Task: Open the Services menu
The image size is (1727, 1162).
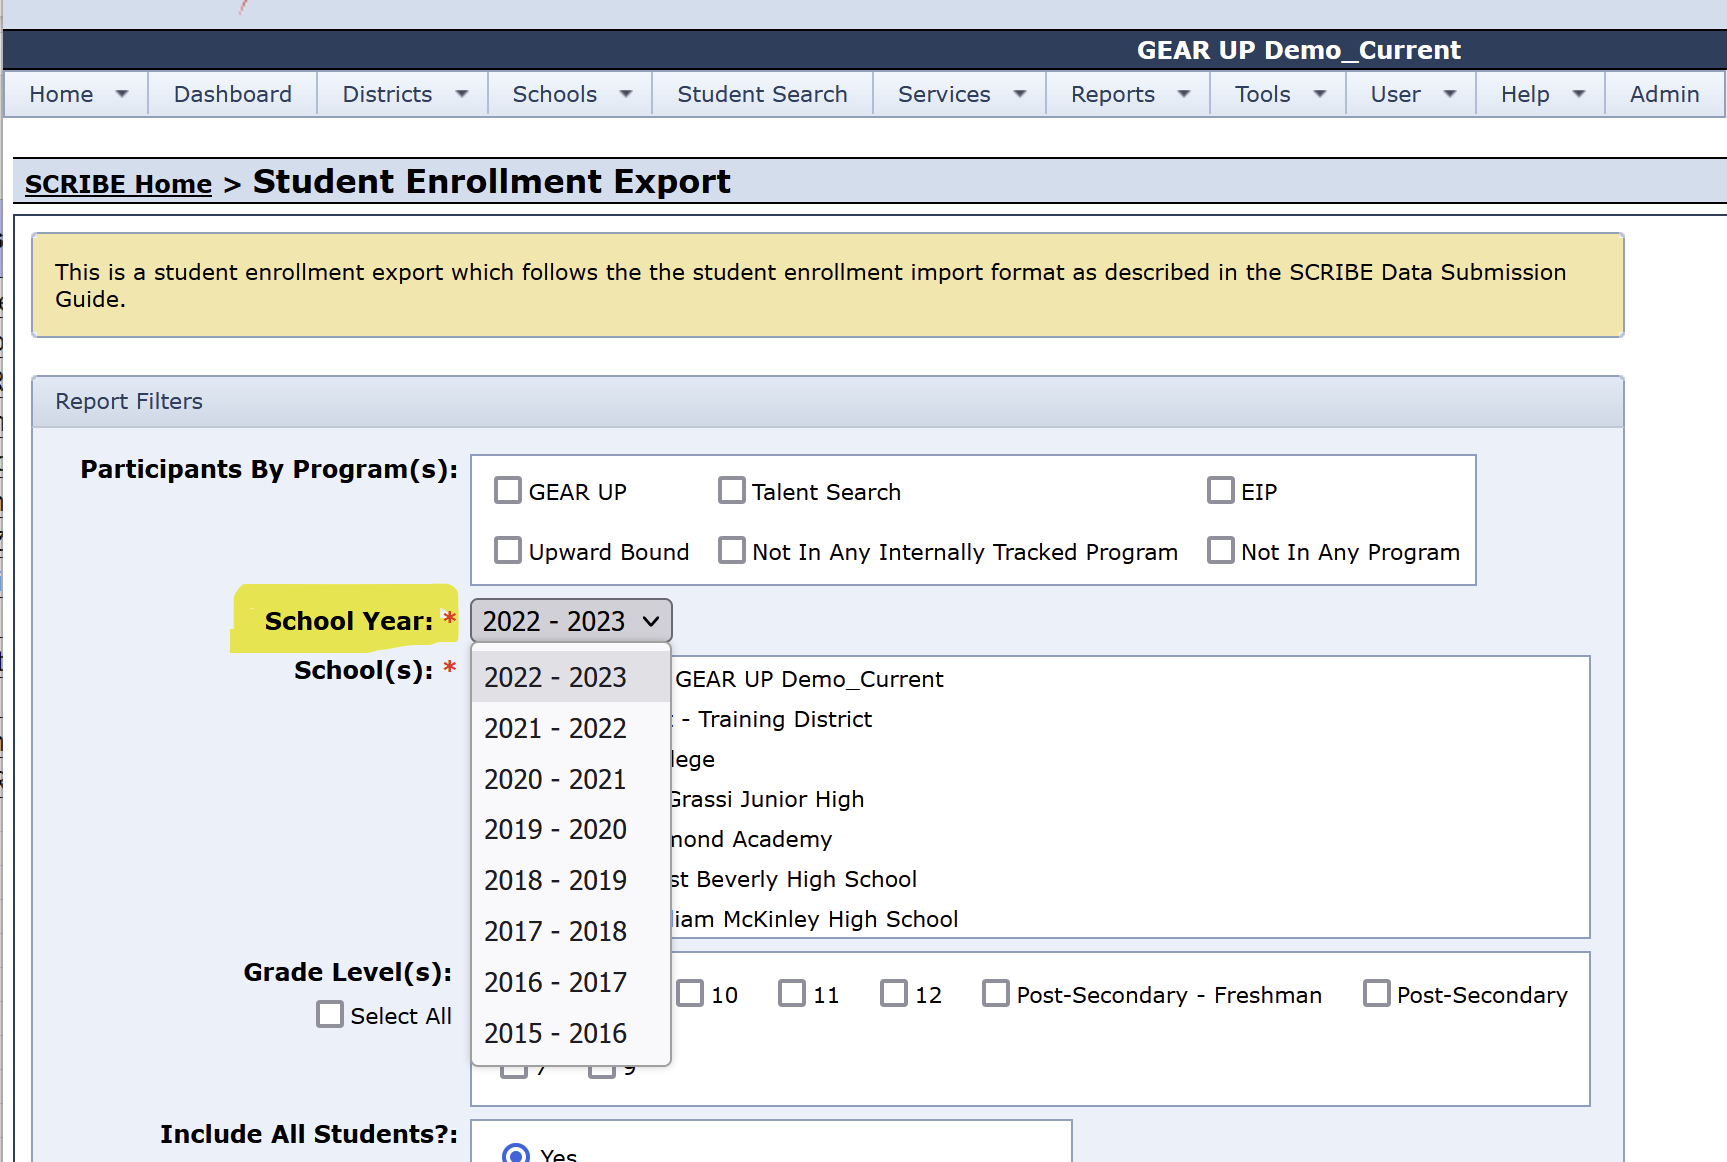Action: 960,94
